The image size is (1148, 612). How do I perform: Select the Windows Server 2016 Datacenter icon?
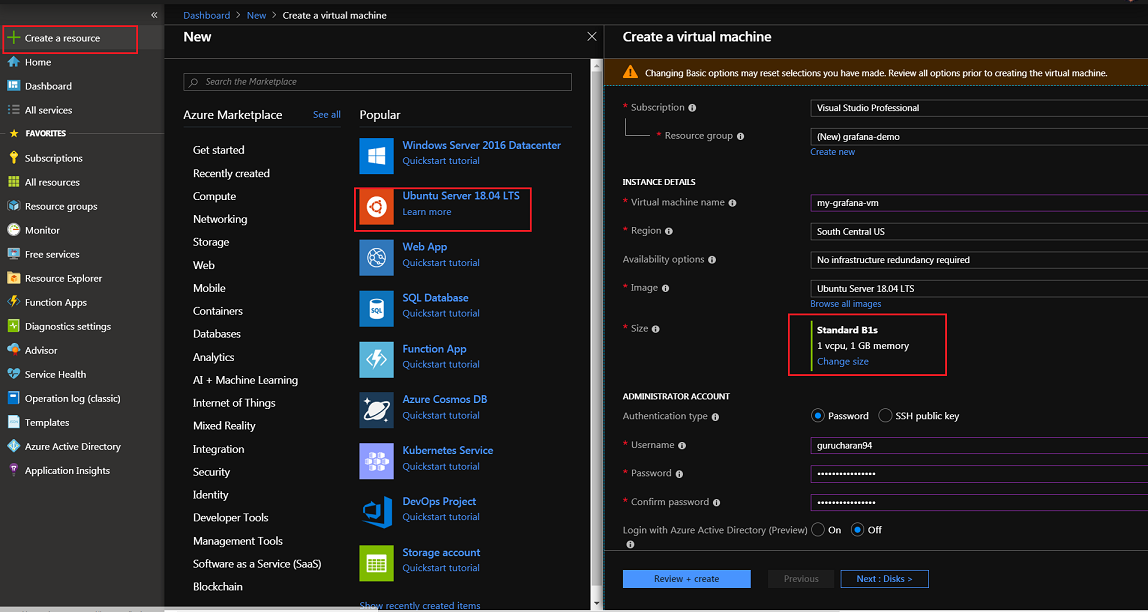pos(376,156)
